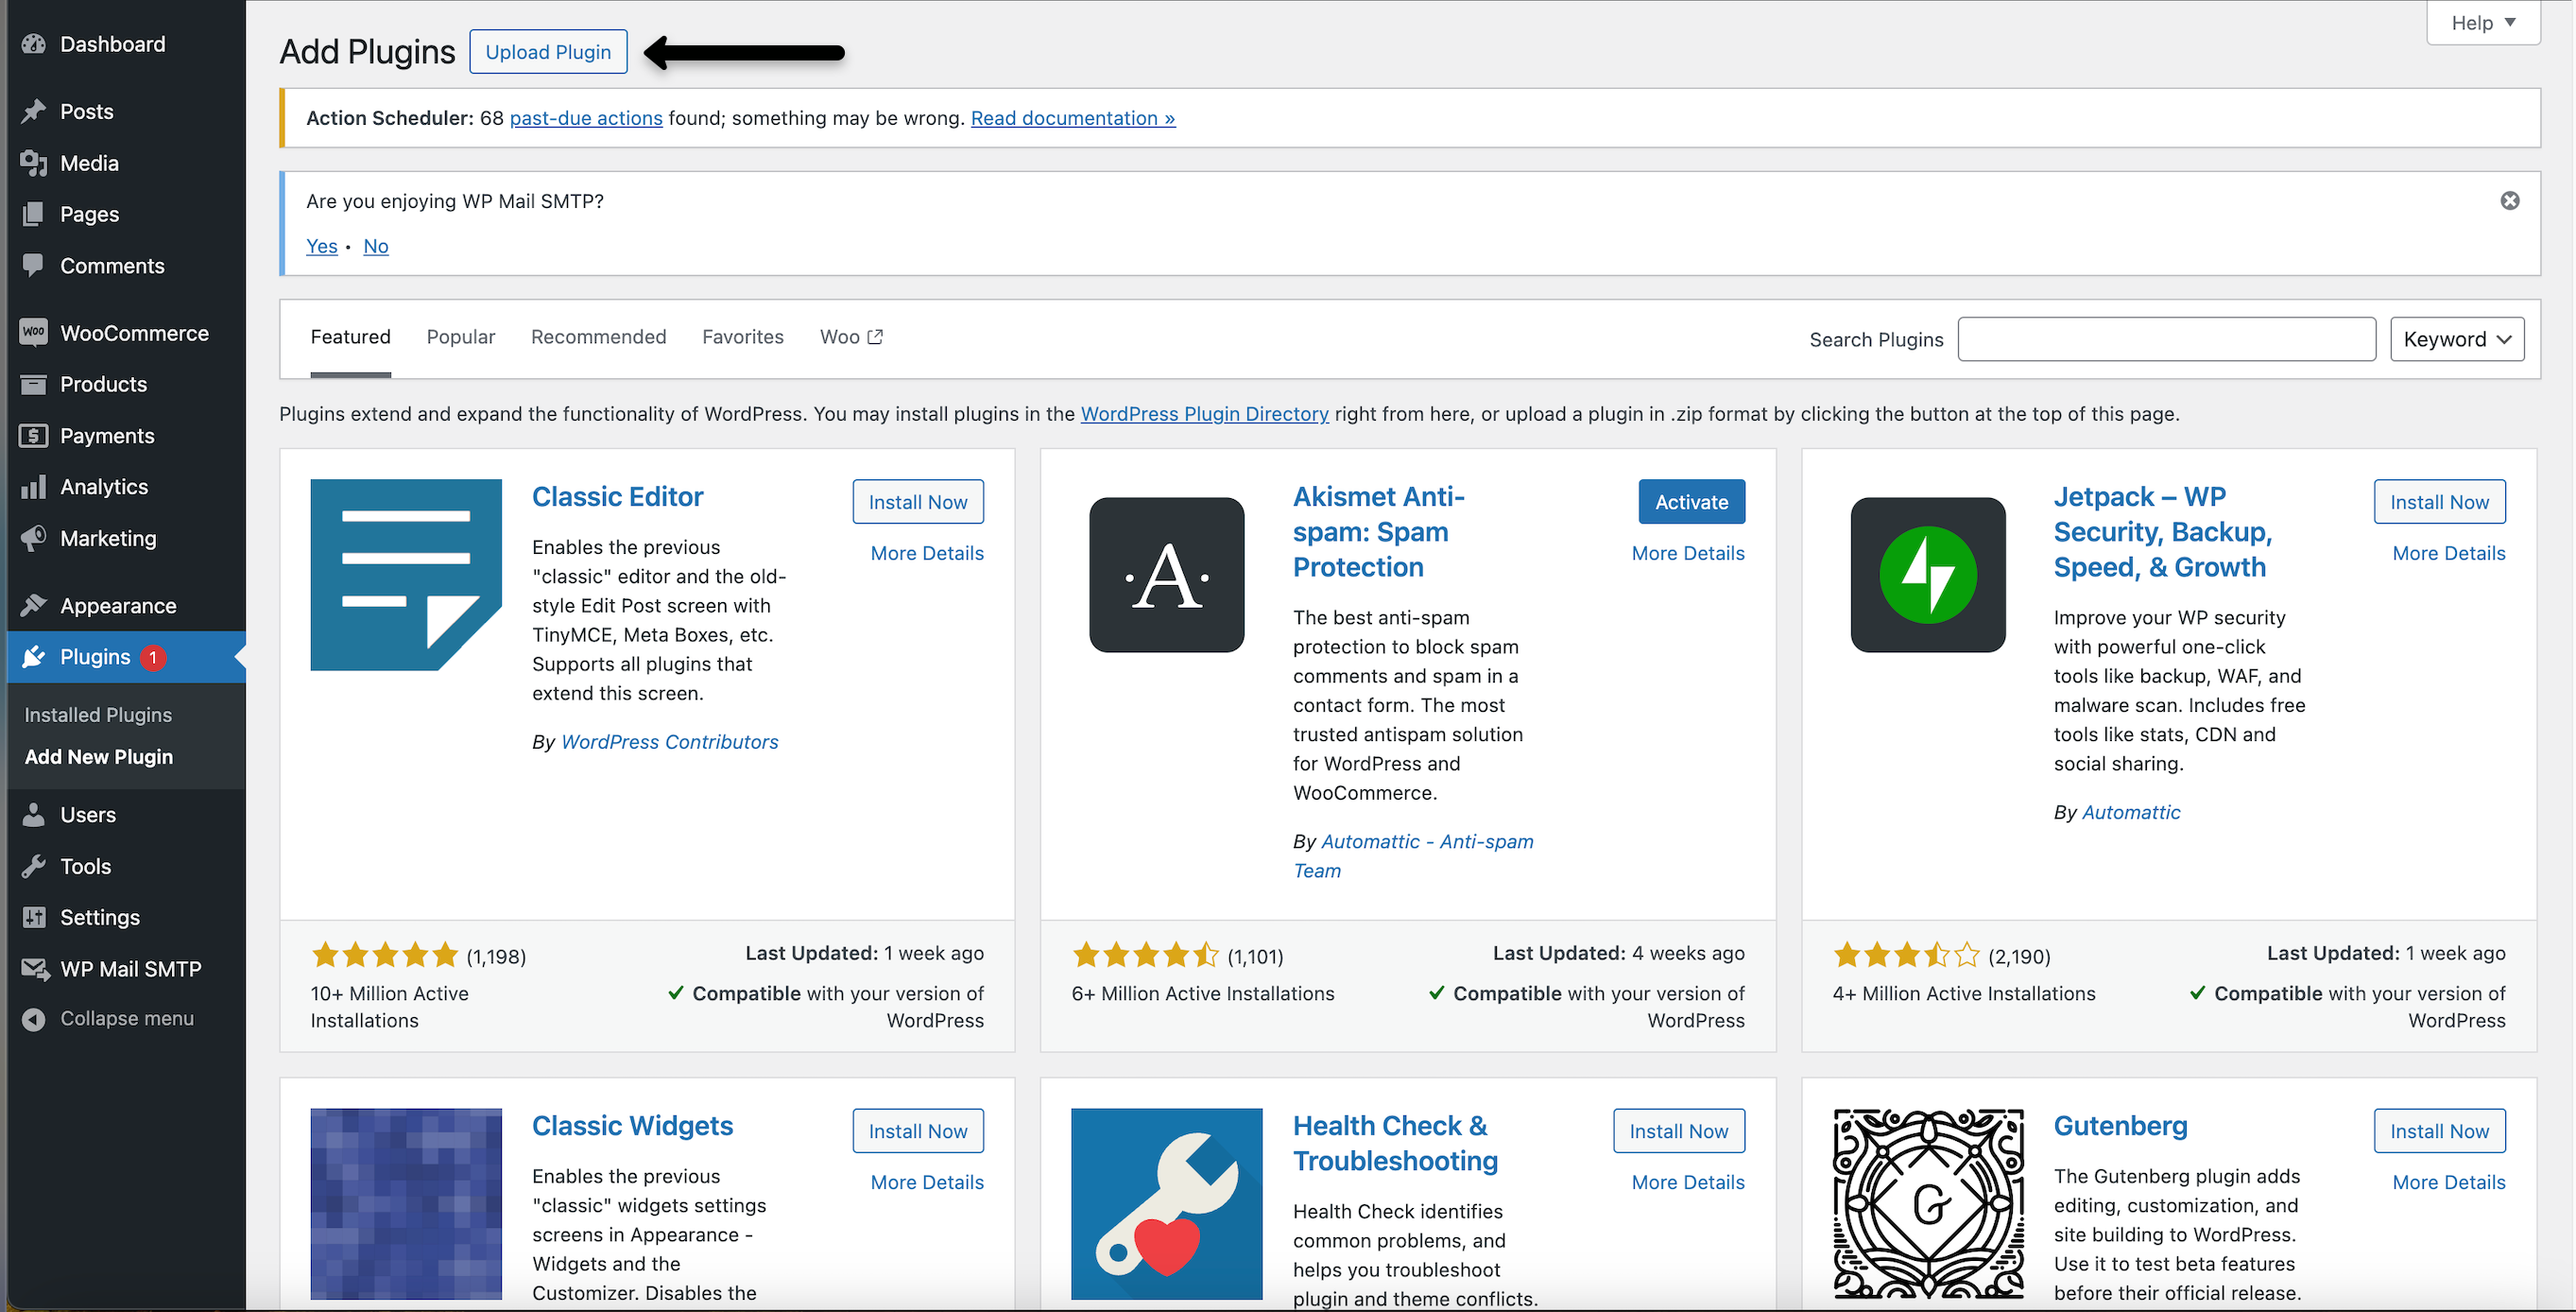
Task: Click the Payments dollar icon
Action: 34,436
